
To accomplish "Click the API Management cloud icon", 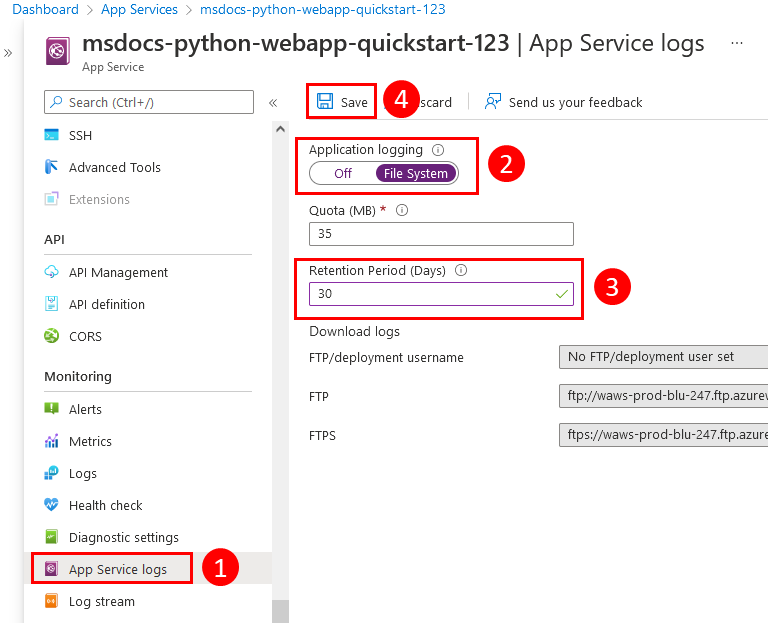I will pos(51,272).
